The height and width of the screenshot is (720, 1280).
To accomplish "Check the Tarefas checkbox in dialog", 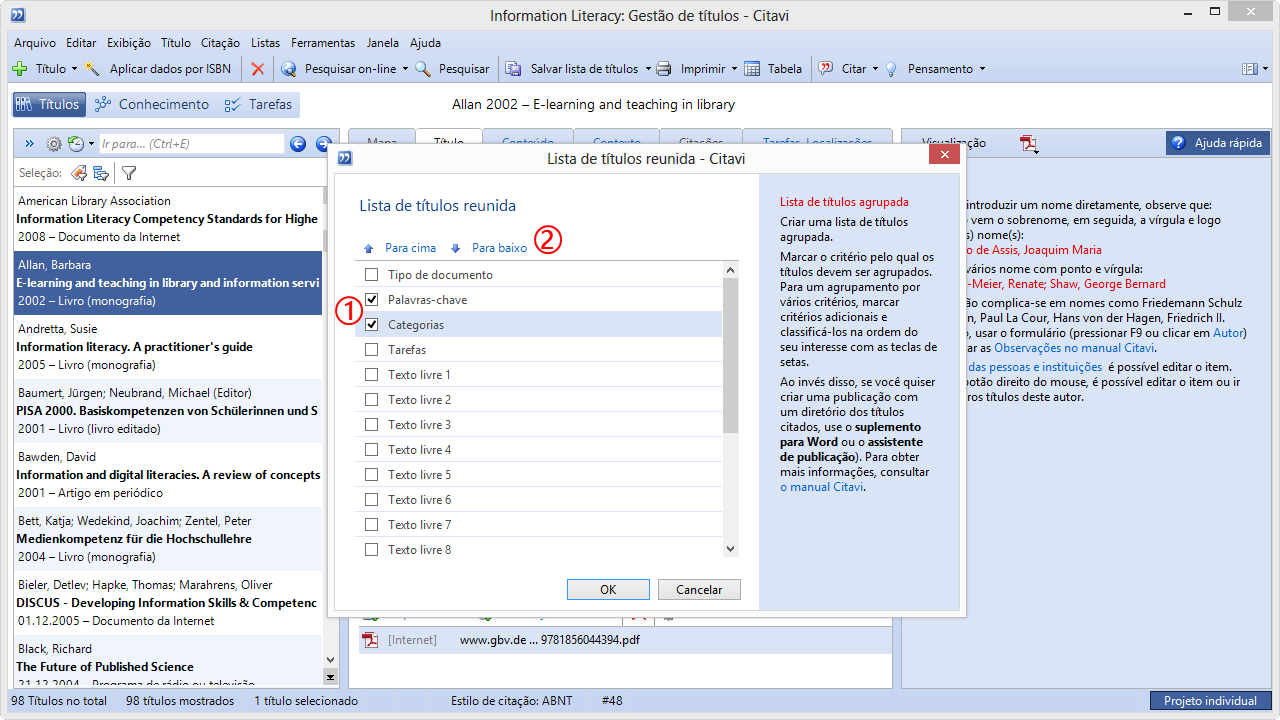I will pyautogui.click(x=371, y=350).
